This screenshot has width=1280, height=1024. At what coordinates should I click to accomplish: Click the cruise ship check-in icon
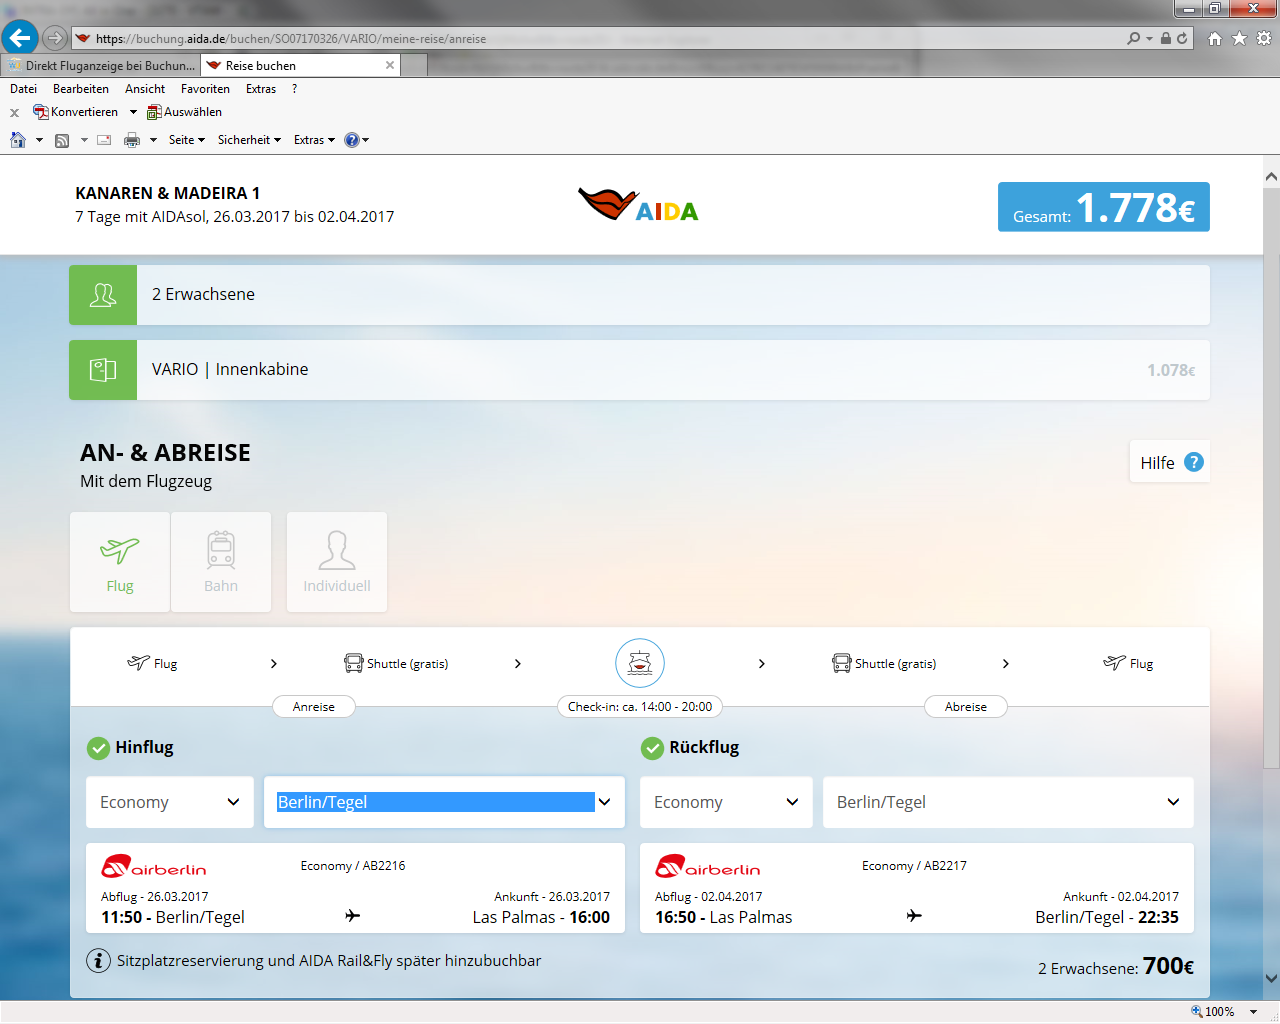coord(640,663)
